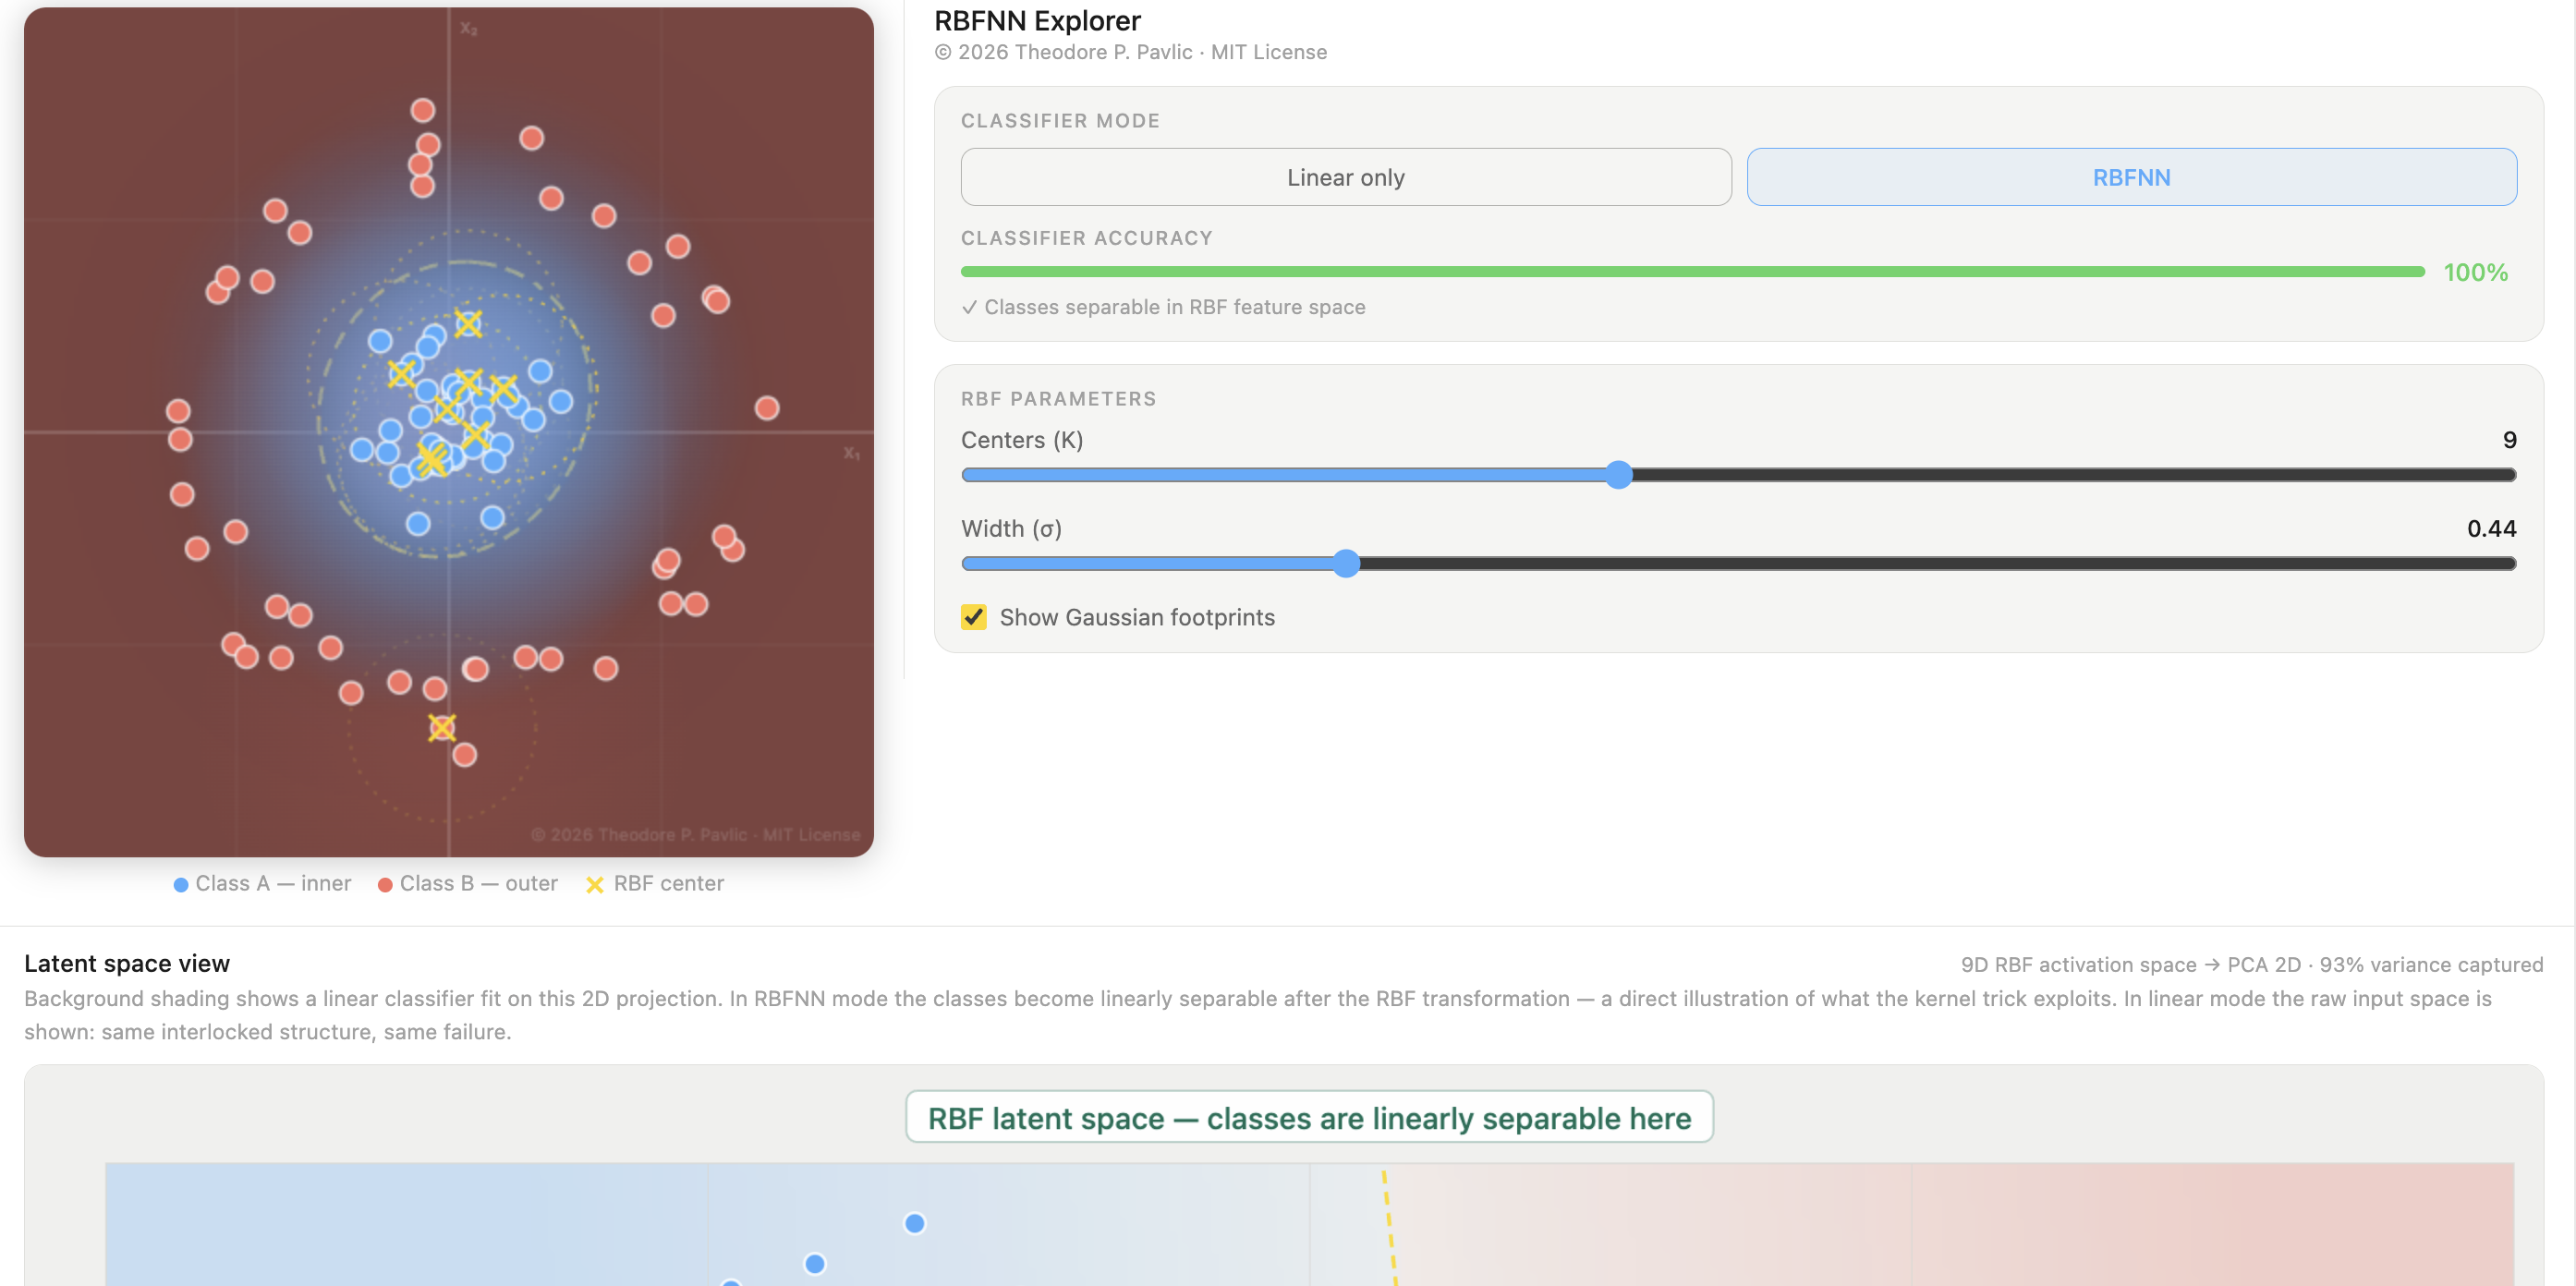Screen dimensions: 2576x1286
Task: Switch classifier mode to Linear only
Action: (x=1345, y=177)
